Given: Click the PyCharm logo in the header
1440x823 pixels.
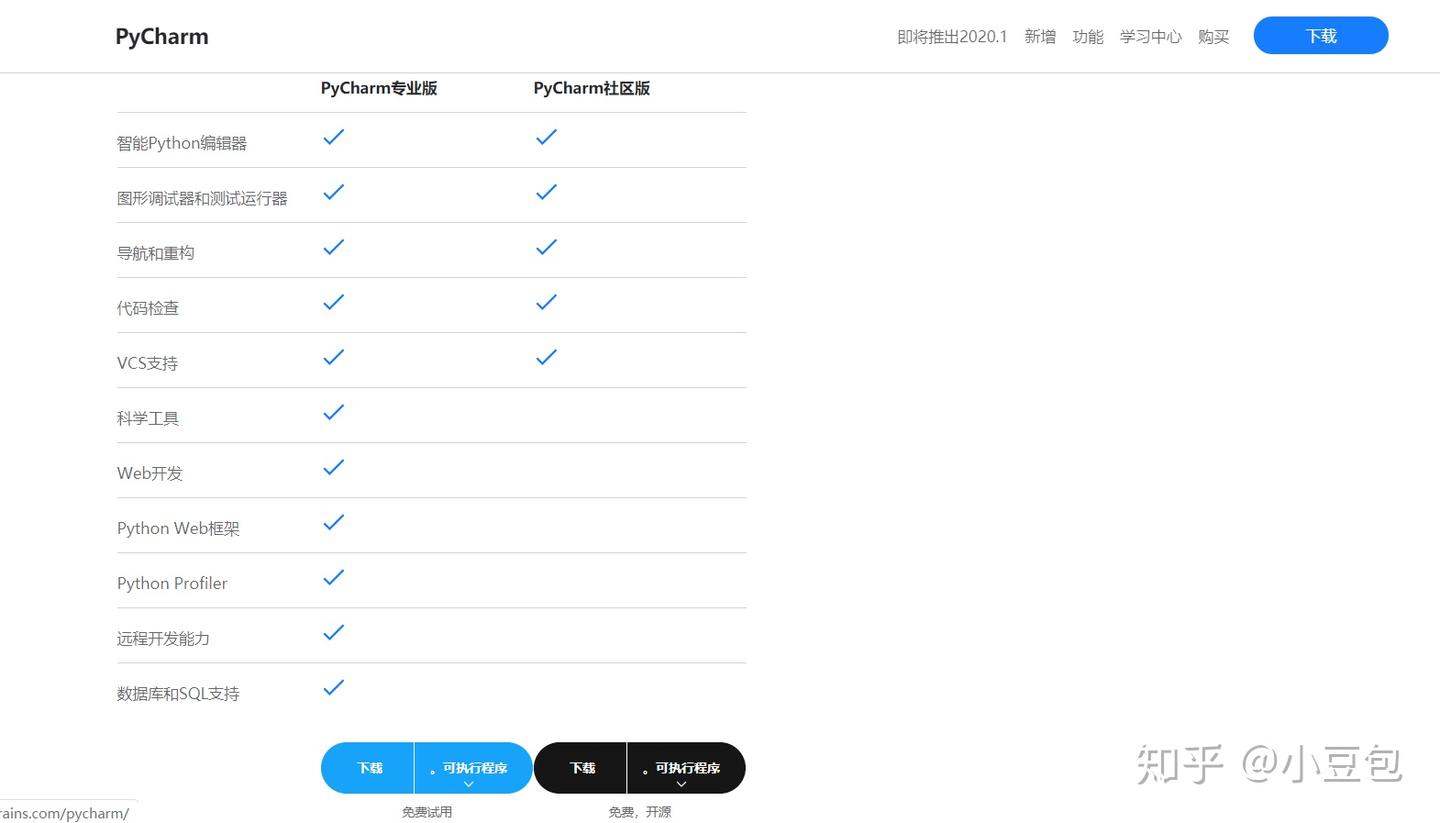Looking at the screenshot, I should click(162, 37).
